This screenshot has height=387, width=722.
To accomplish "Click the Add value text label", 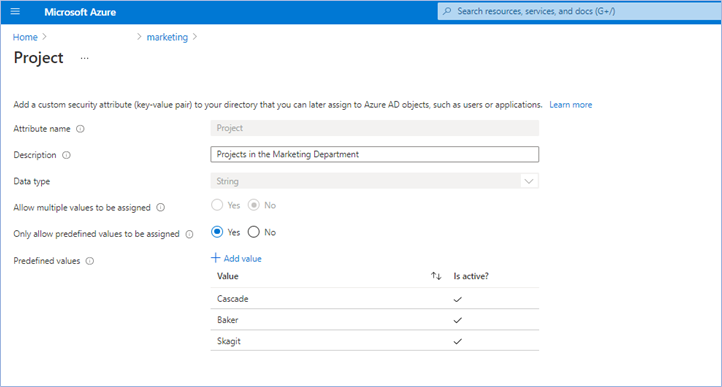I will click(x=243, y=259).
